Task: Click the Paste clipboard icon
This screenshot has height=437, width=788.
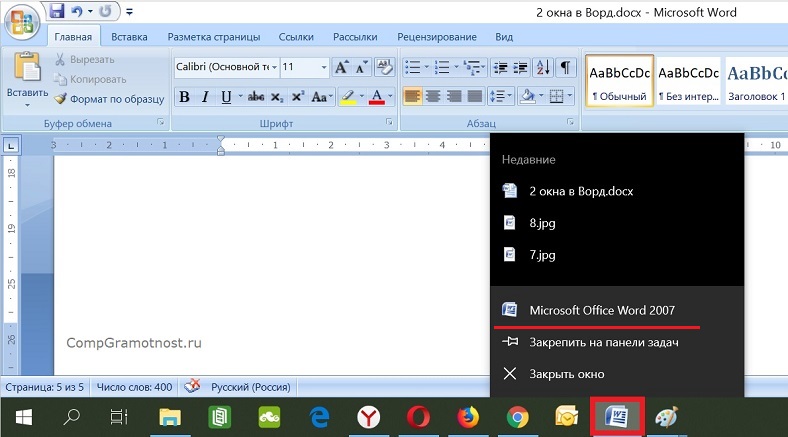Action: pyautogui.click(x=27, y=66)
